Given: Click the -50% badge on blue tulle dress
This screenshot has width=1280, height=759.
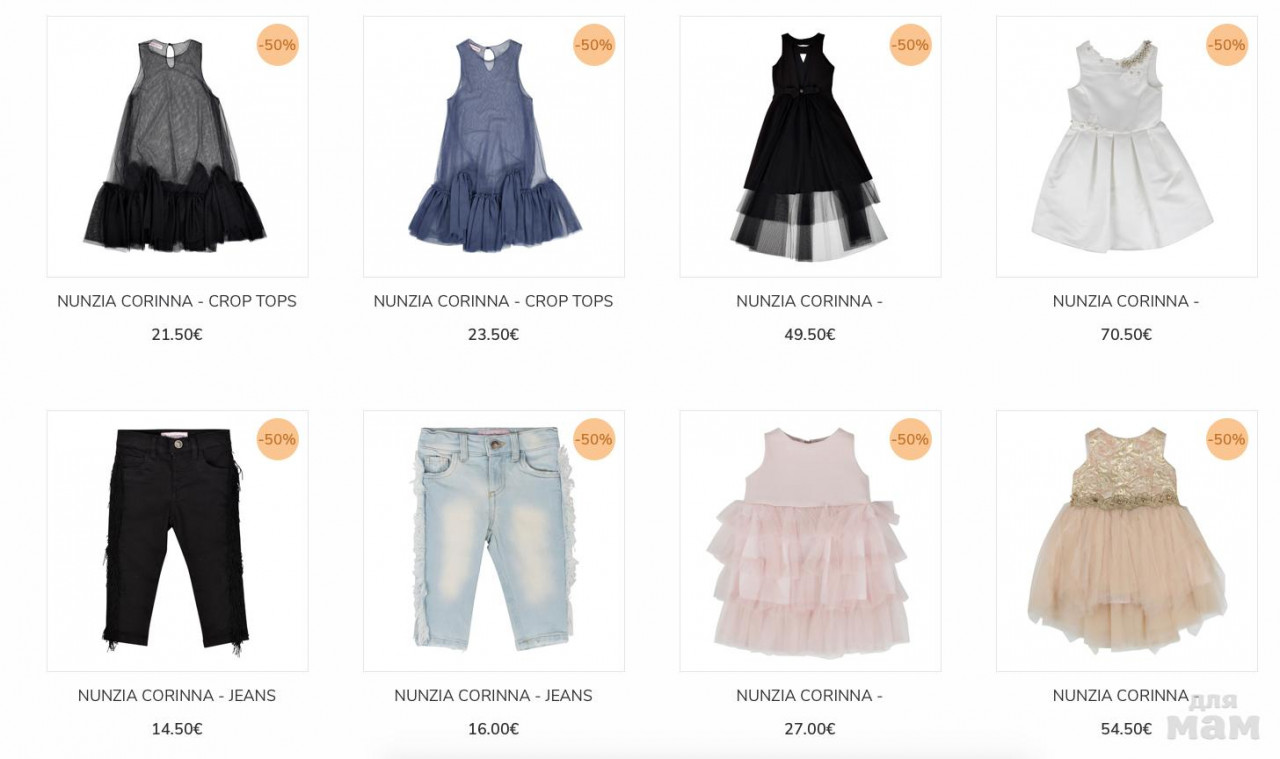Looking at the screenshot, I should click(x=594, y=45).
